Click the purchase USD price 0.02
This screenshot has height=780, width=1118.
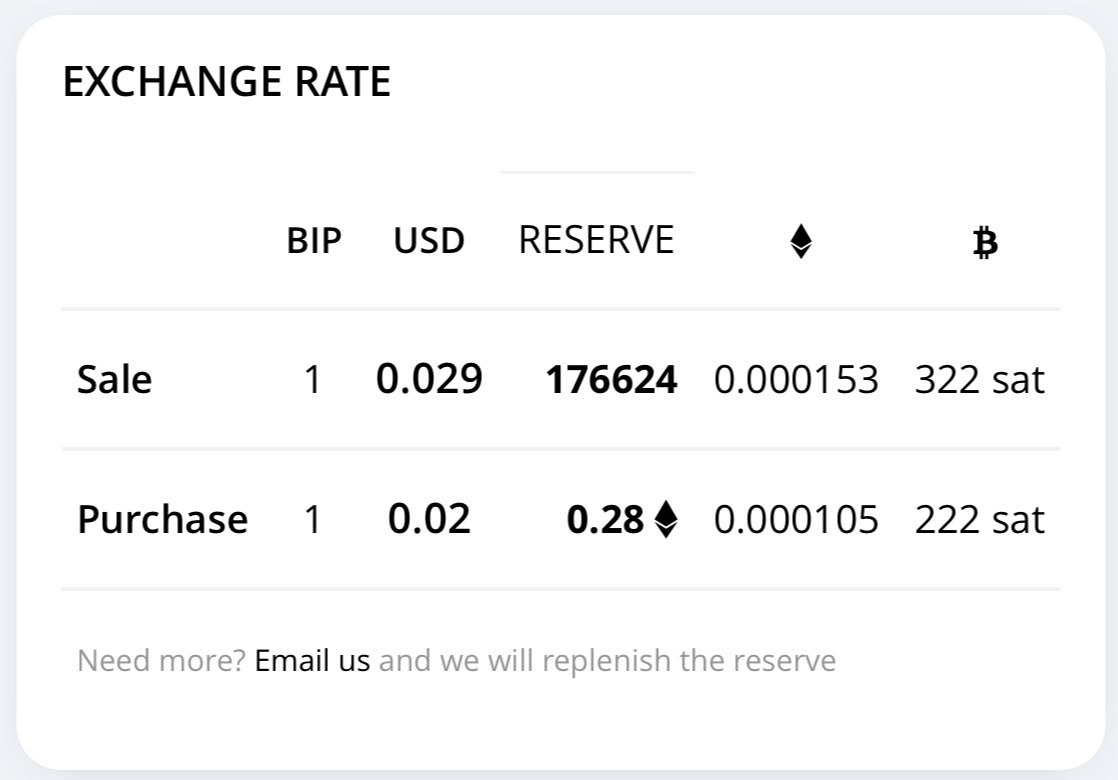[x=429, y=518]
